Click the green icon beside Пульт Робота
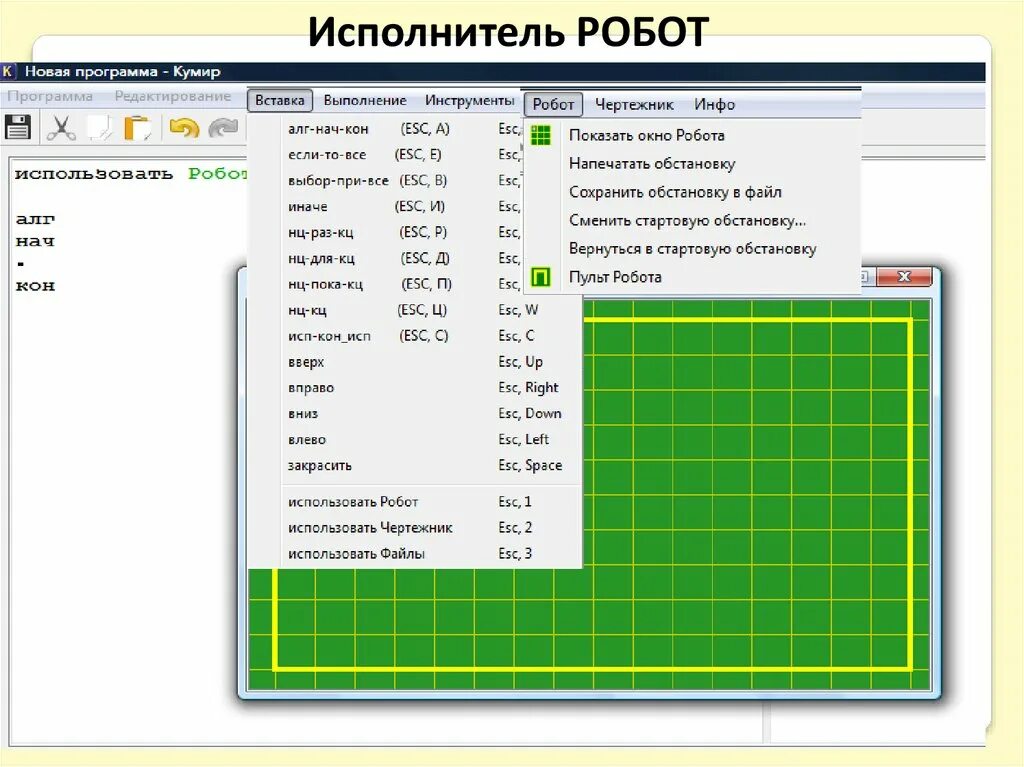The width and height of the screenshot is (1024, 767). tap(541, 277)
